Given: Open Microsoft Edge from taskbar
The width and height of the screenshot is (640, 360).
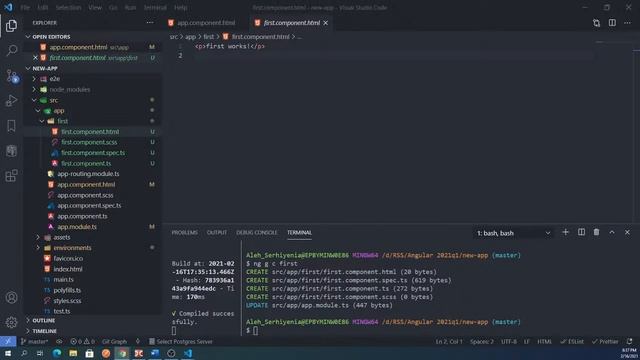Looking at the screenshot, I should click(x=57, y=353).
